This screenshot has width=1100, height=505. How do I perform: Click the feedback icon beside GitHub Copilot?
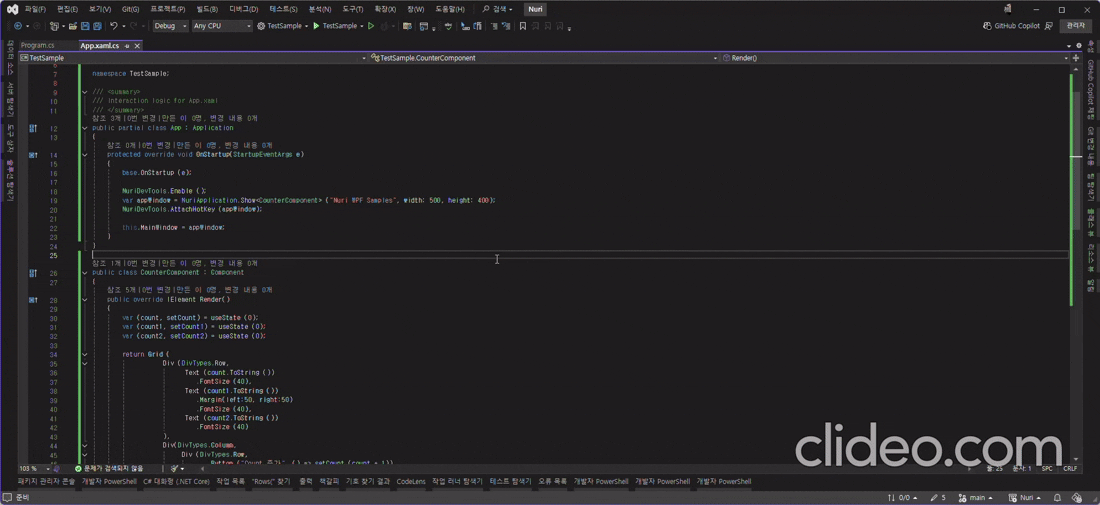tap(1049, 26)
